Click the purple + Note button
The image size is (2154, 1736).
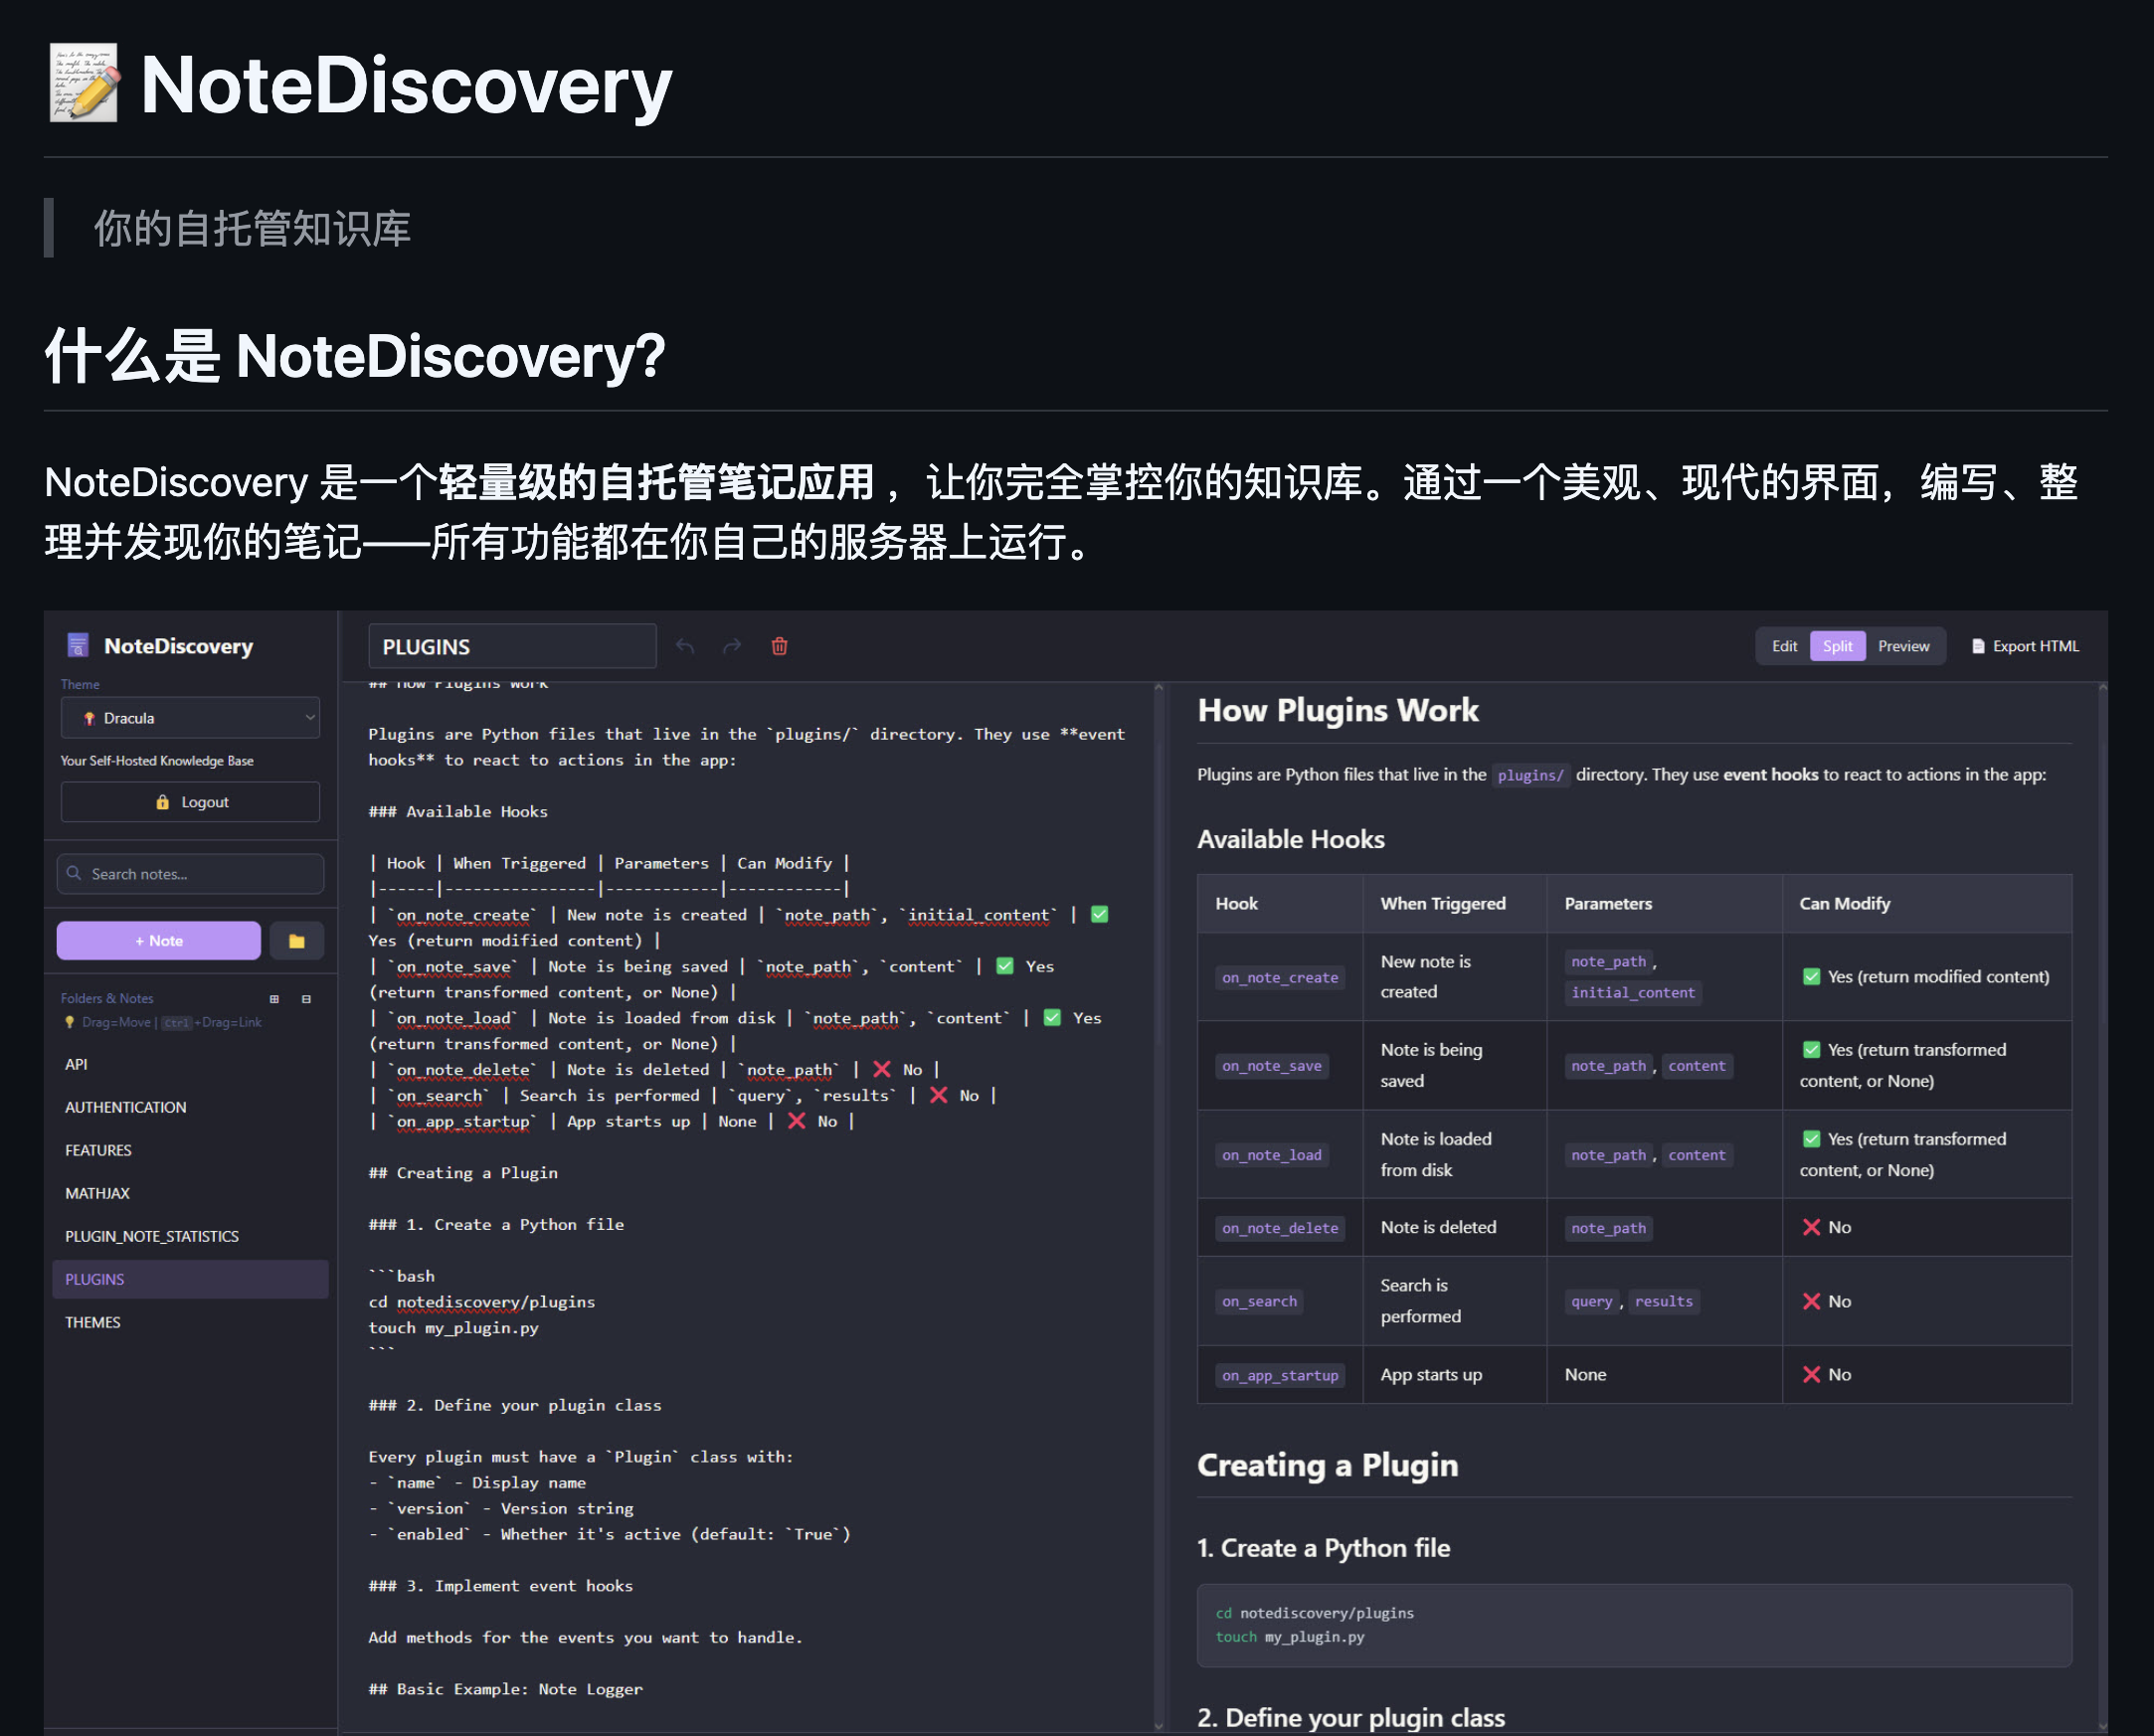(159, 941)
